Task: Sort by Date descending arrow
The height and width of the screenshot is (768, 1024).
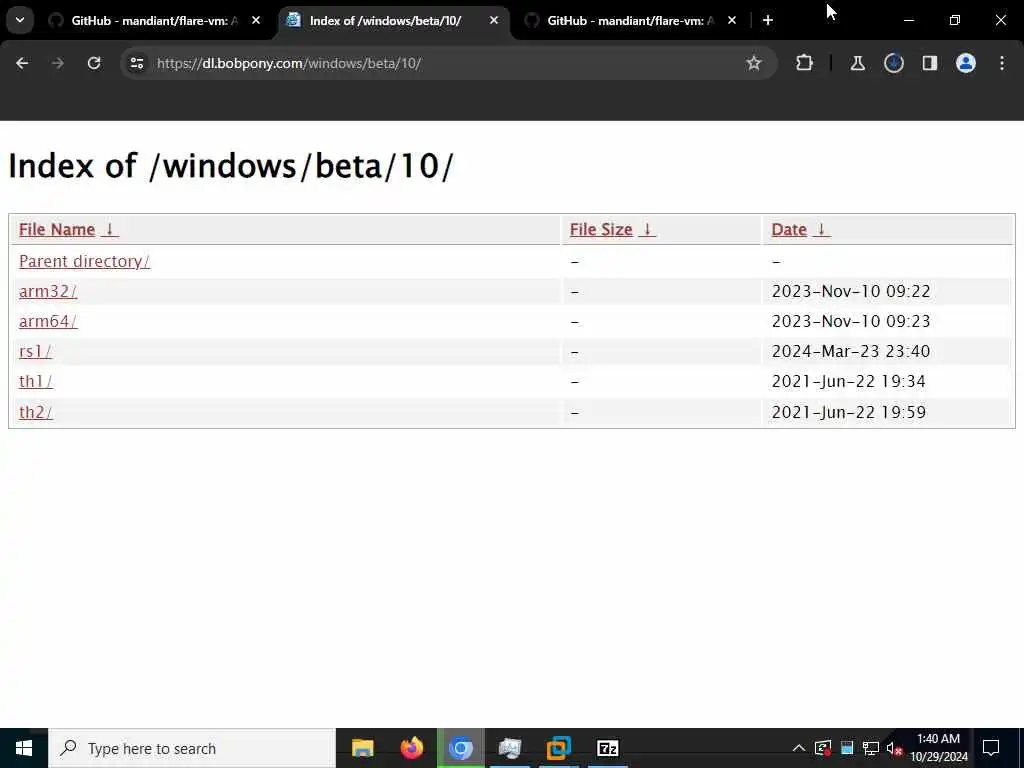Action: (822, 229)
